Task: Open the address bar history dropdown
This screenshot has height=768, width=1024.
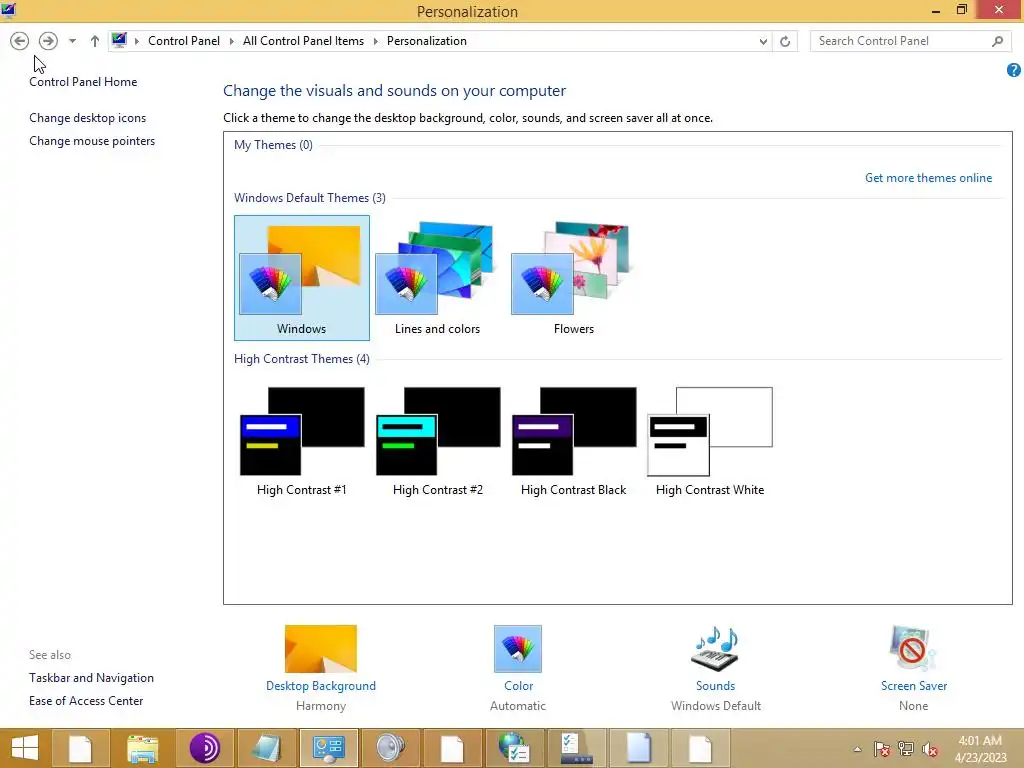Action: point(763,41)
